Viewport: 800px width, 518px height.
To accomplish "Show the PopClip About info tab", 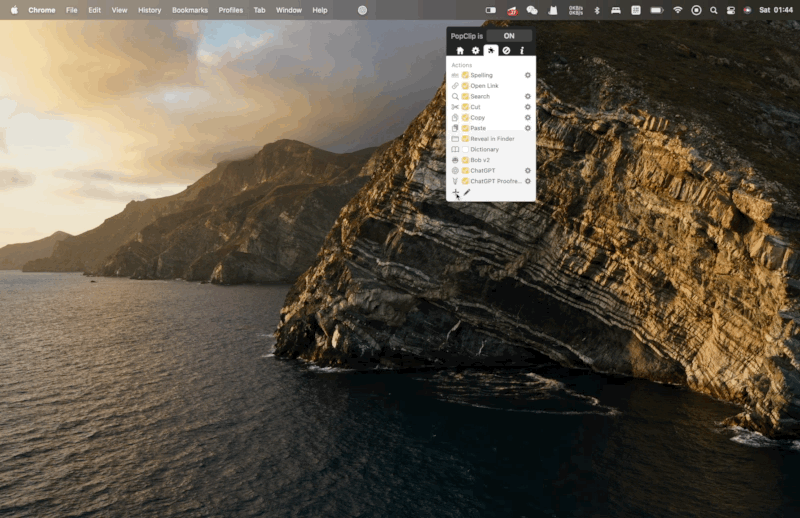I will 521,50.
